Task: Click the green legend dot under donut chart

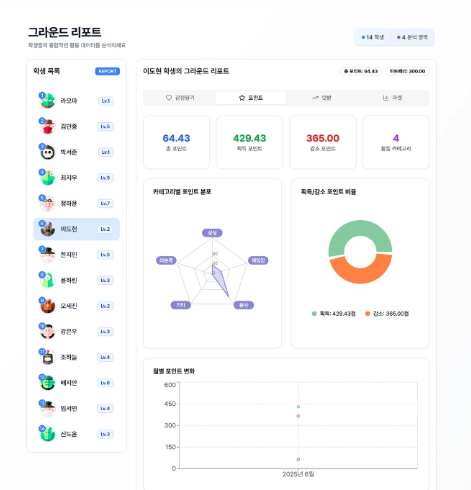Action: pyautogui.click(x=314, y=314)
